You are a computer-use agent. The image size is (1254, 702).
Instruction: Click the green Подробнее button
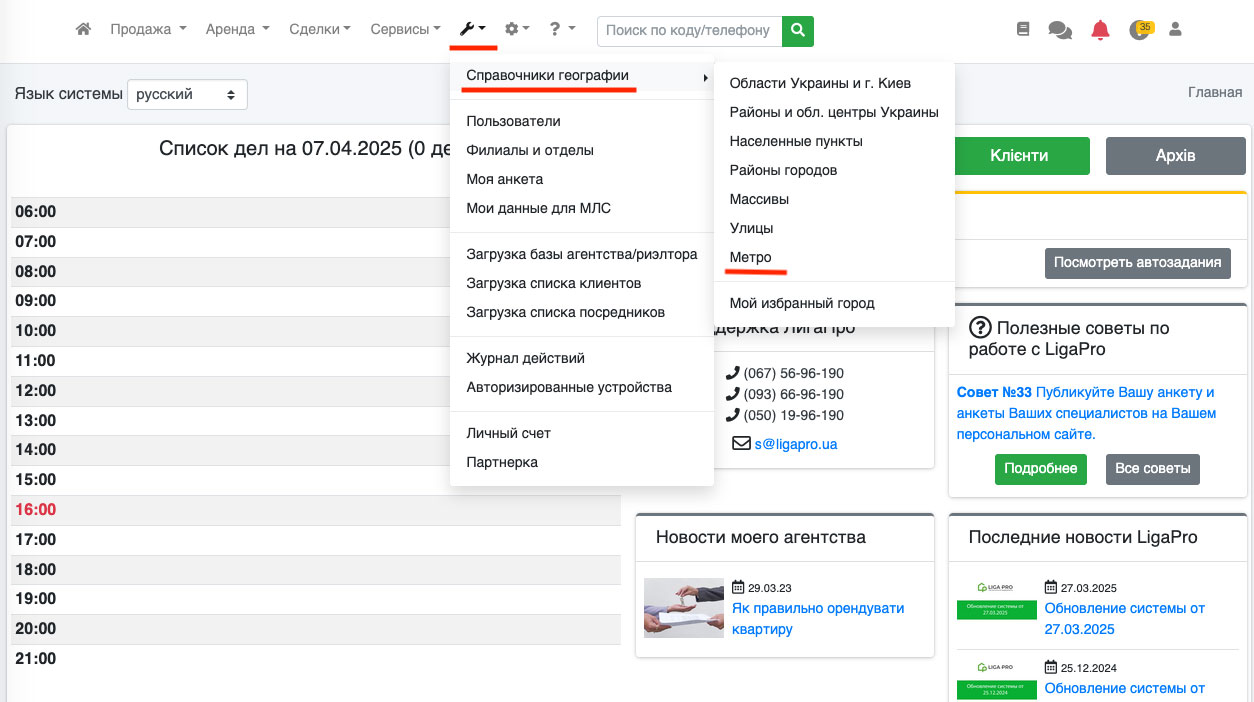(x=1040, y=468)
